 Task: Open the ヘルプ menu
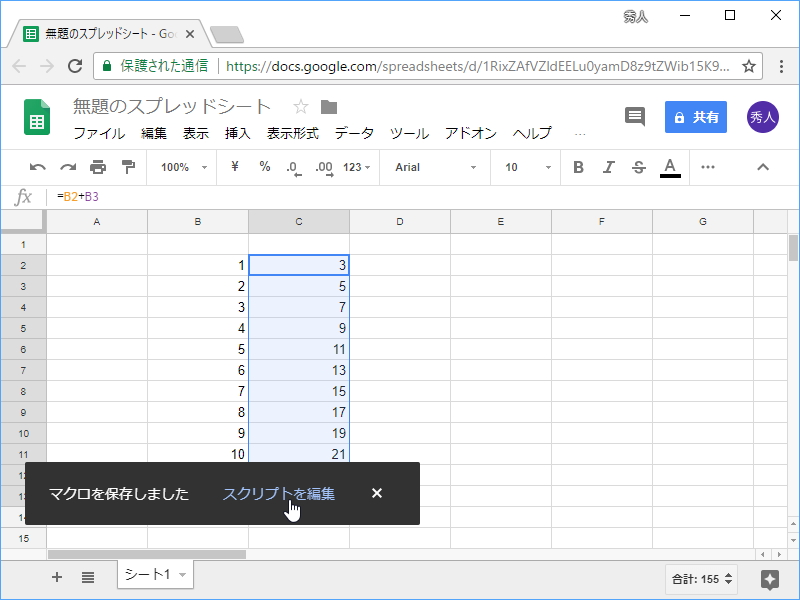point(532,134)
